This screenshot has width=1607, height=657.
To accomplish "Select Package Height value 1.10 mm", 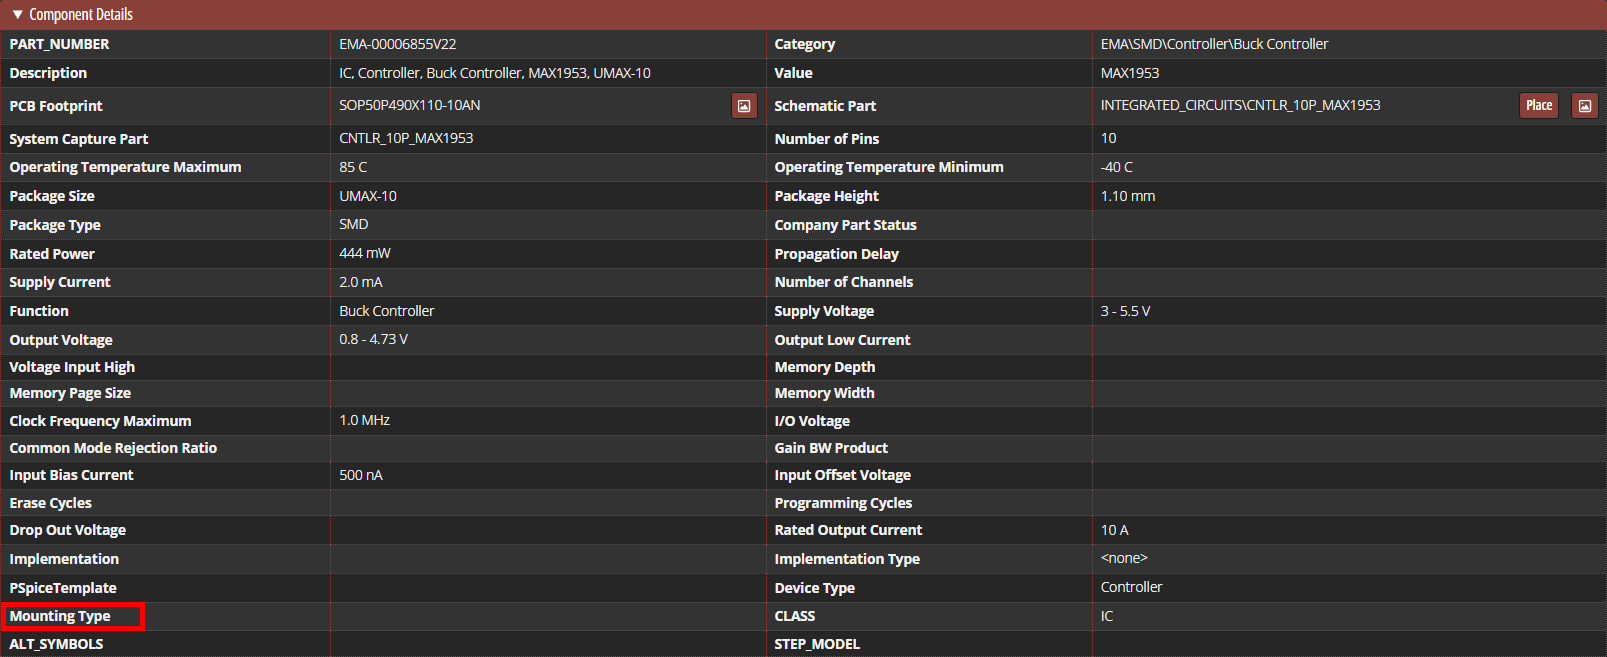I will [x=1128, y=196].
